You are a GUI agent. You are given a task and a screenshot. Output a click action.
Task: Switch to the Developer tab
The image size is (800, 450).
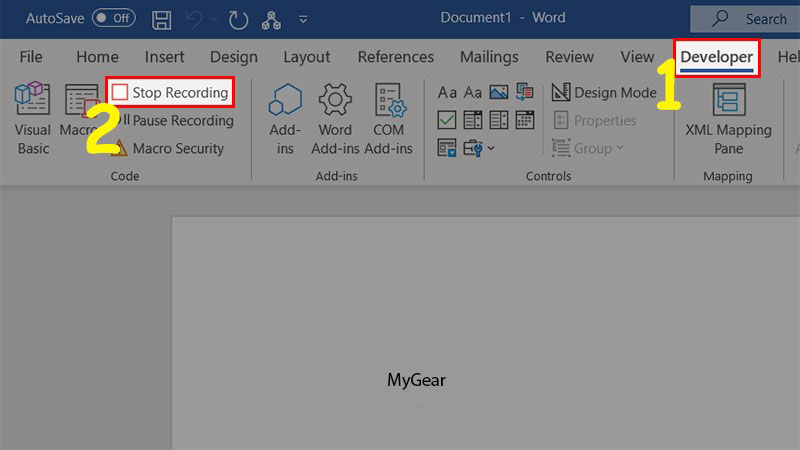716,57
